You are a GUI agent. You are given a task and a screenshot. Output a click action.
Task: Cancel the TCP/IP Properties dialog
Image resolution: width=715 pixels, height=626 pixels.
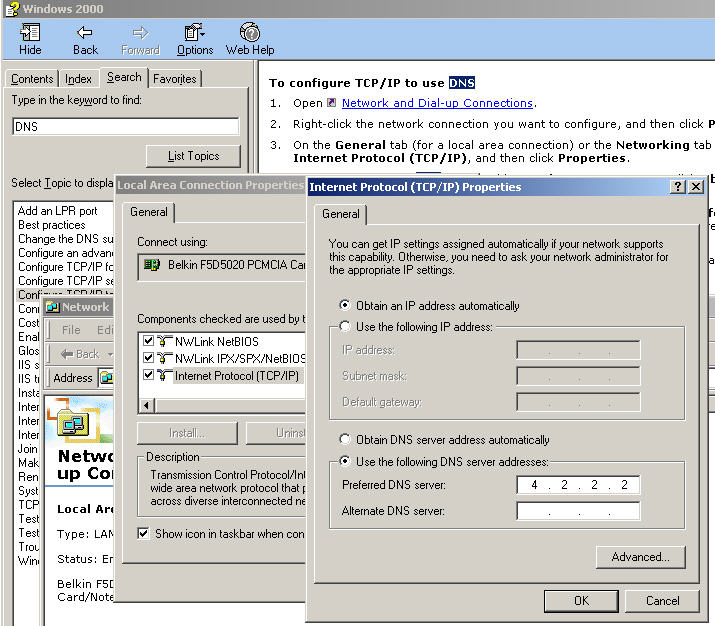click(662, 600)
